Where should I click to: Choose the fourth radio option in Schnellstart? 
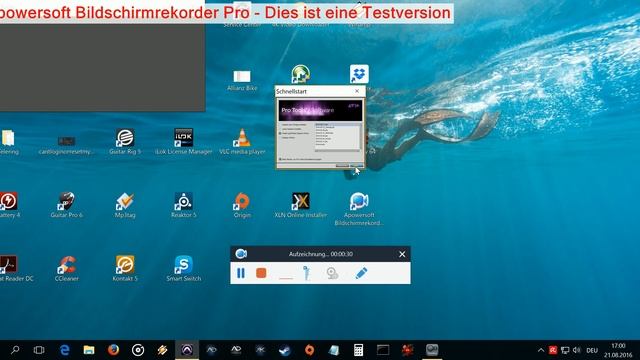pyautogui.click(x=280, y=138)
